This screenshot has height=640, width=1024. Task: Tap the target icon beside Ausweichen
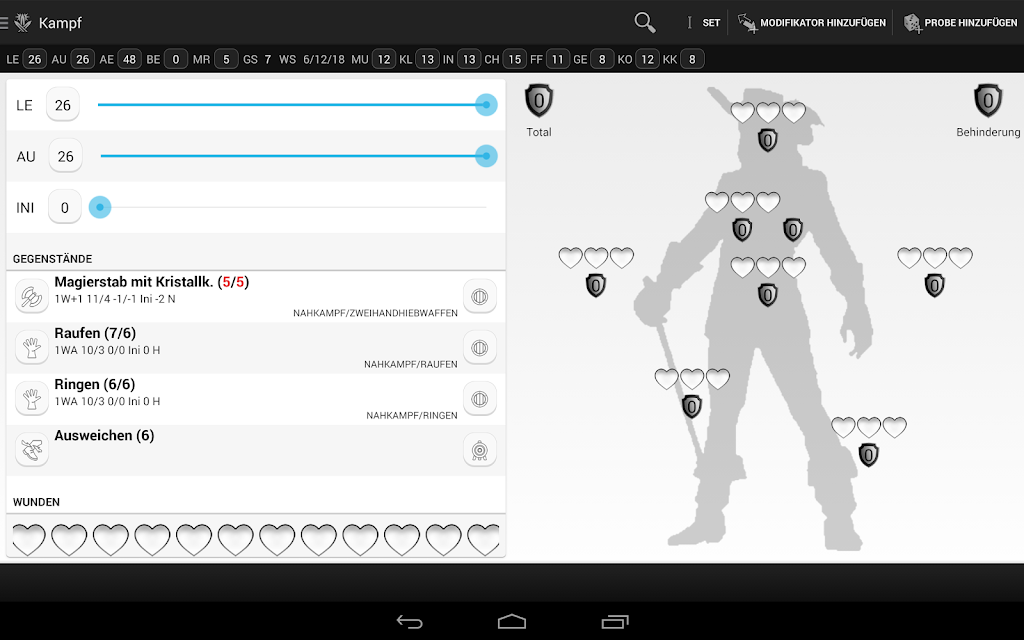[479, 450]
